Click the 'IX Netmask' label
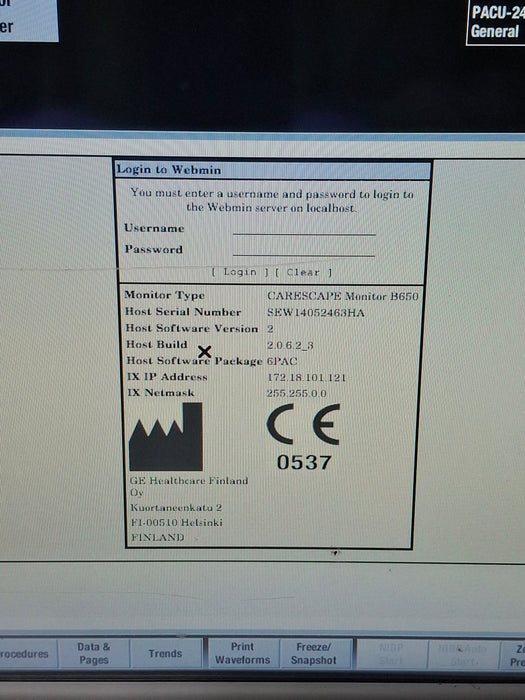The height and width of the screenshot is (700, 525). [x=161, y=393]
